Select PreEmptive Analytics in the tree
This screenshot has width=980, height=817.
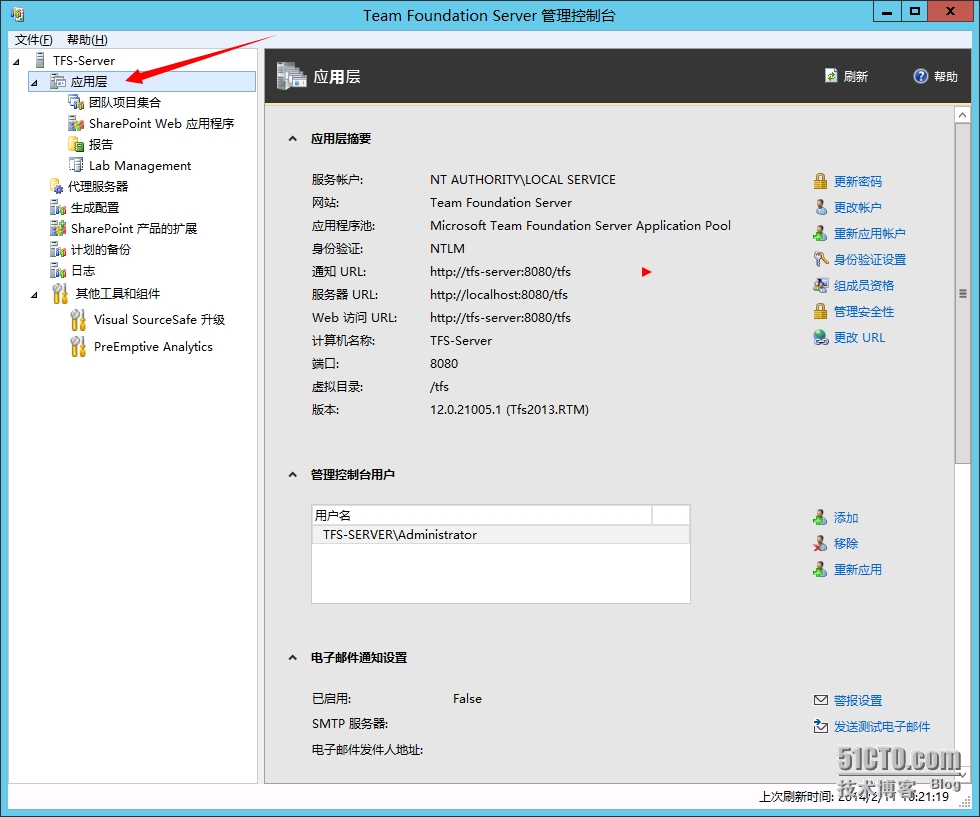coord(153,346)
